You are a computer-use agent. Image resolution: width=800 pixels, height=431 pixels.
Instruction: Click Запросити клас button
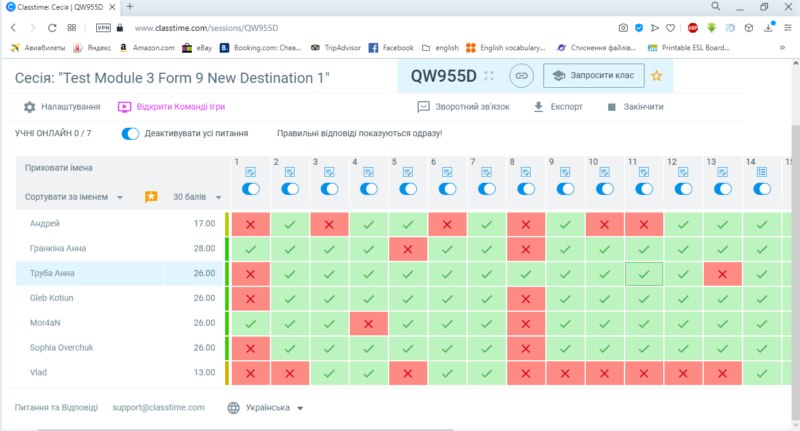pos(593,75)
